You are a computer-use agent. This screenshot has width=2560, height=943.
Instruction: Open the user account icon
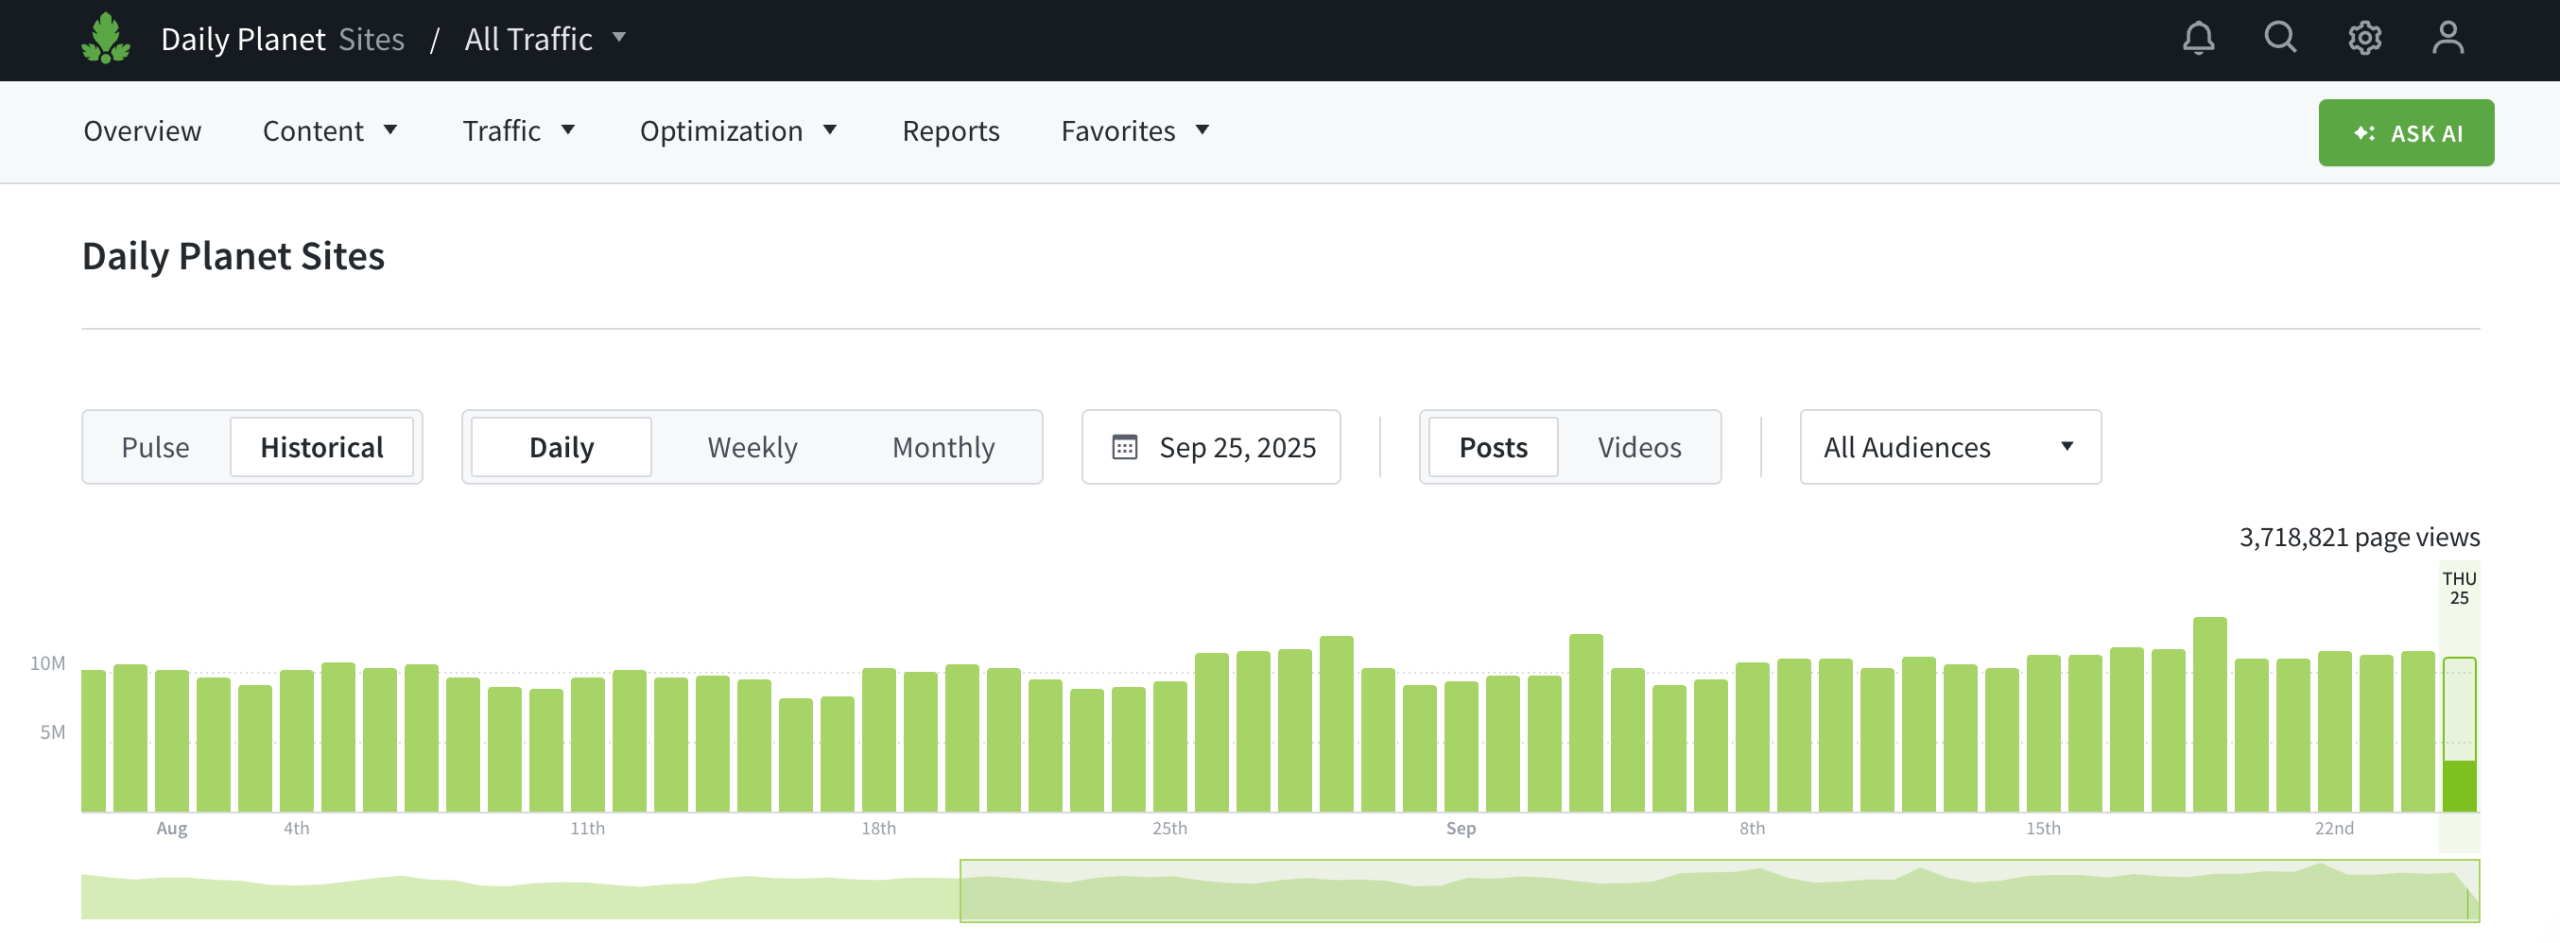2447,38
